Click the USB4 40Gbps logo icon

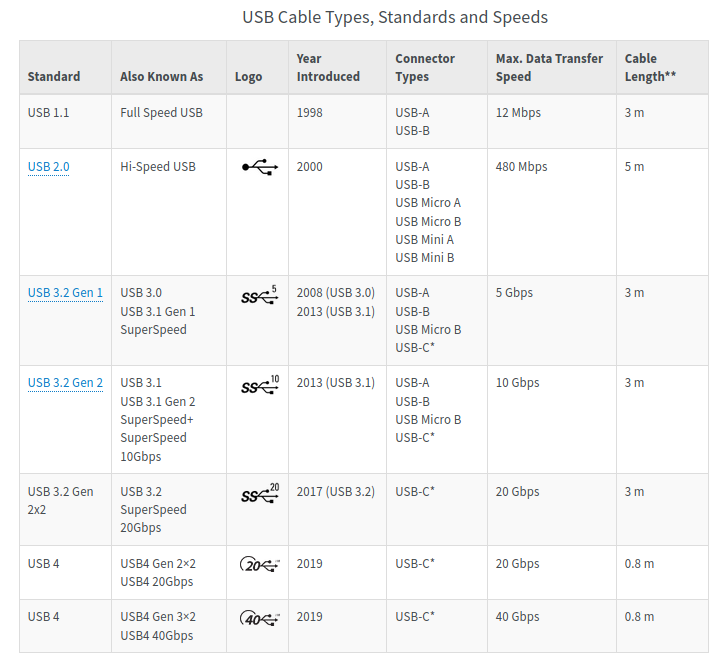(x=260, y=617)
